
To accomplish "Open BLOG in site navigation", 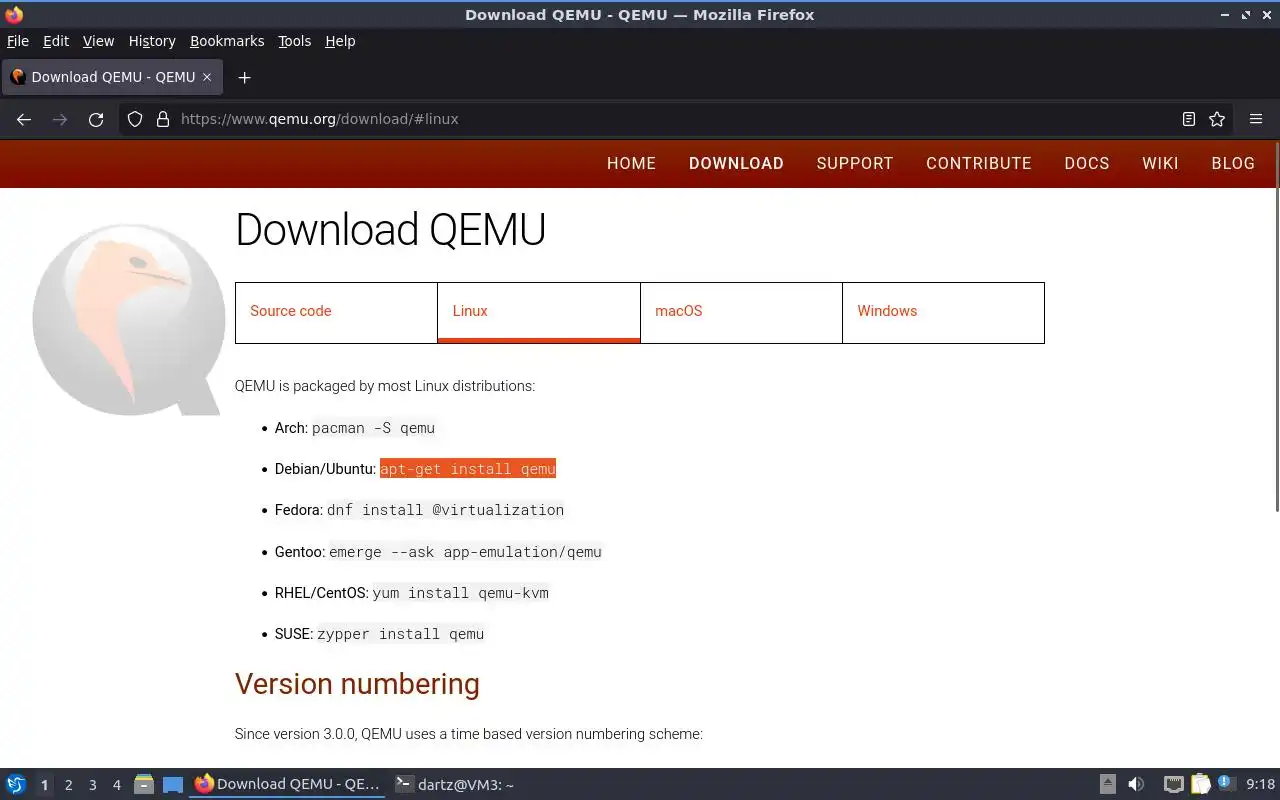I will tap(1233, 163).
